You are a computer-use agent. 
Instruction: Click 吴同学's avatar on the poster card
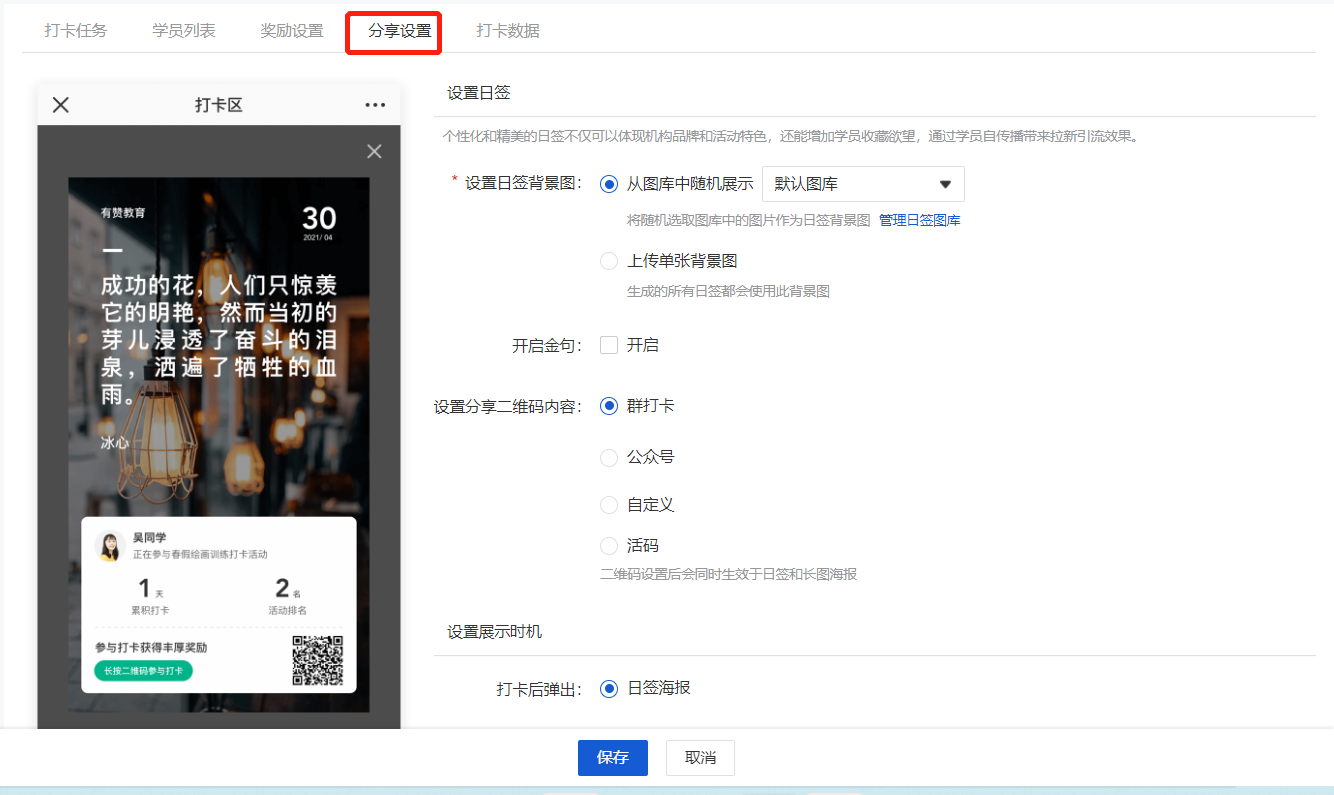pyautogui.click(x=109, y=545)
